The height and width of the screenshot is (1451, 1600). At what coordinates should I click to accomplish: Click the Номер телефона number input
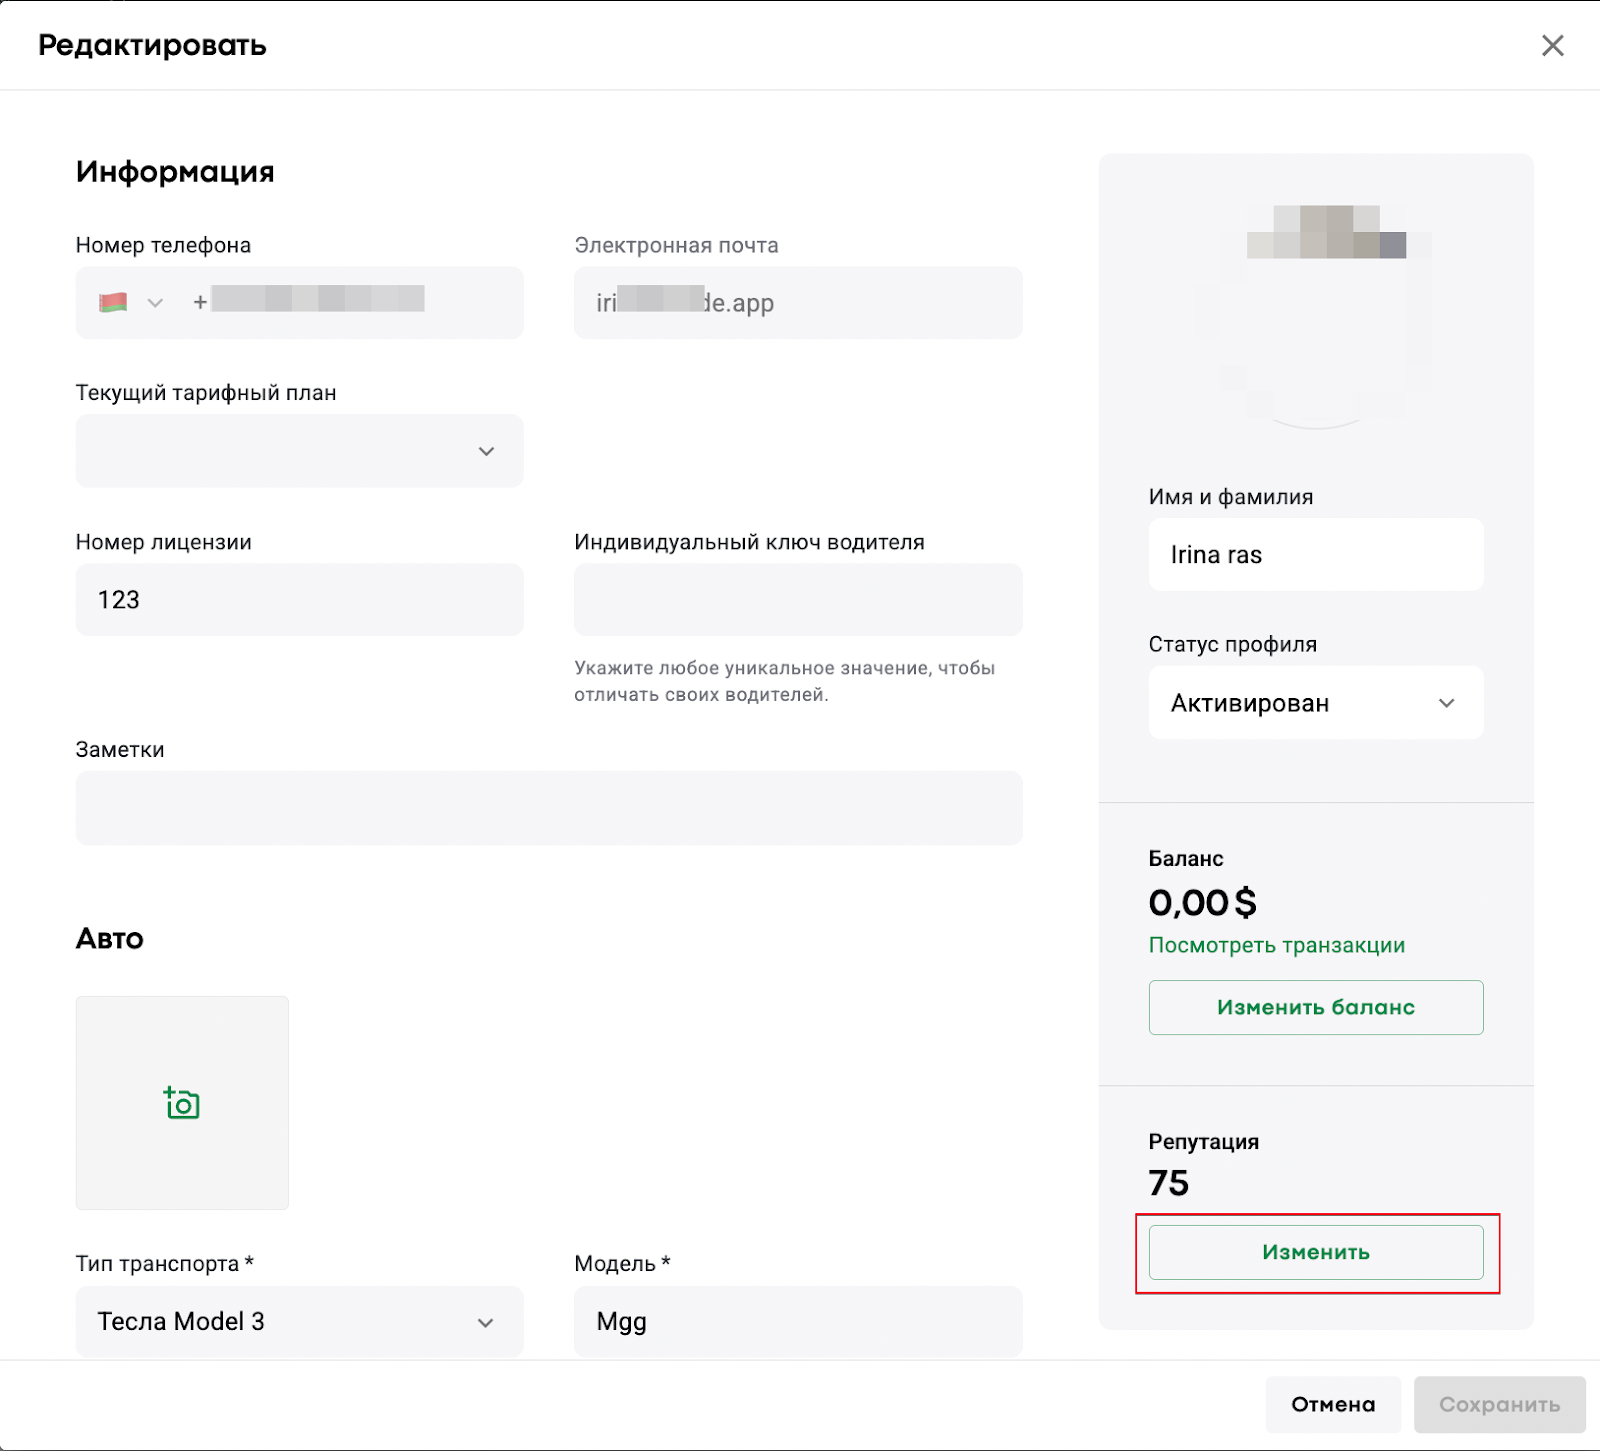pyautogui.click(x=350, y=302)
